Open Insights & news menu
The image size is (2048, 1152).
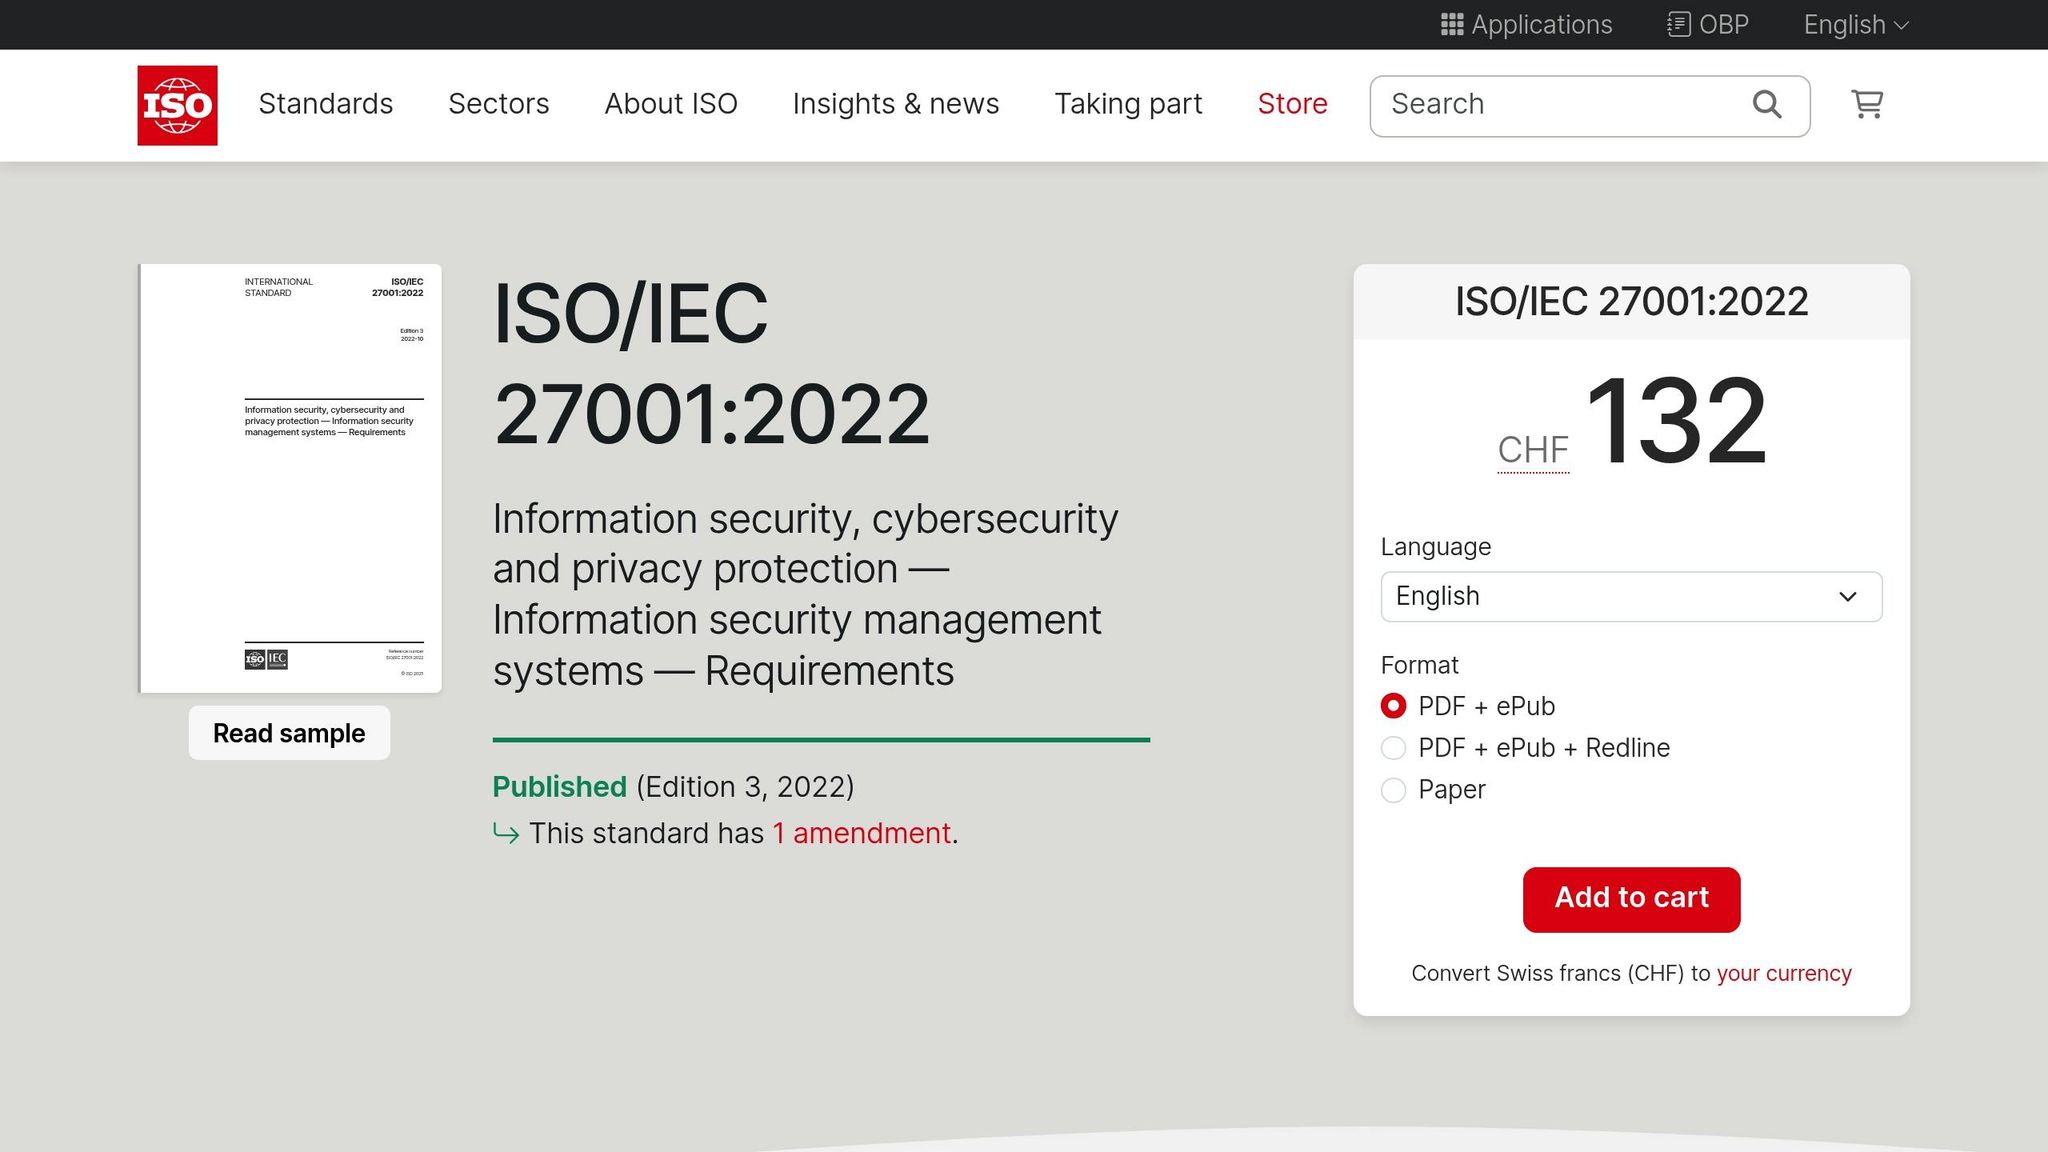[896, 104]
